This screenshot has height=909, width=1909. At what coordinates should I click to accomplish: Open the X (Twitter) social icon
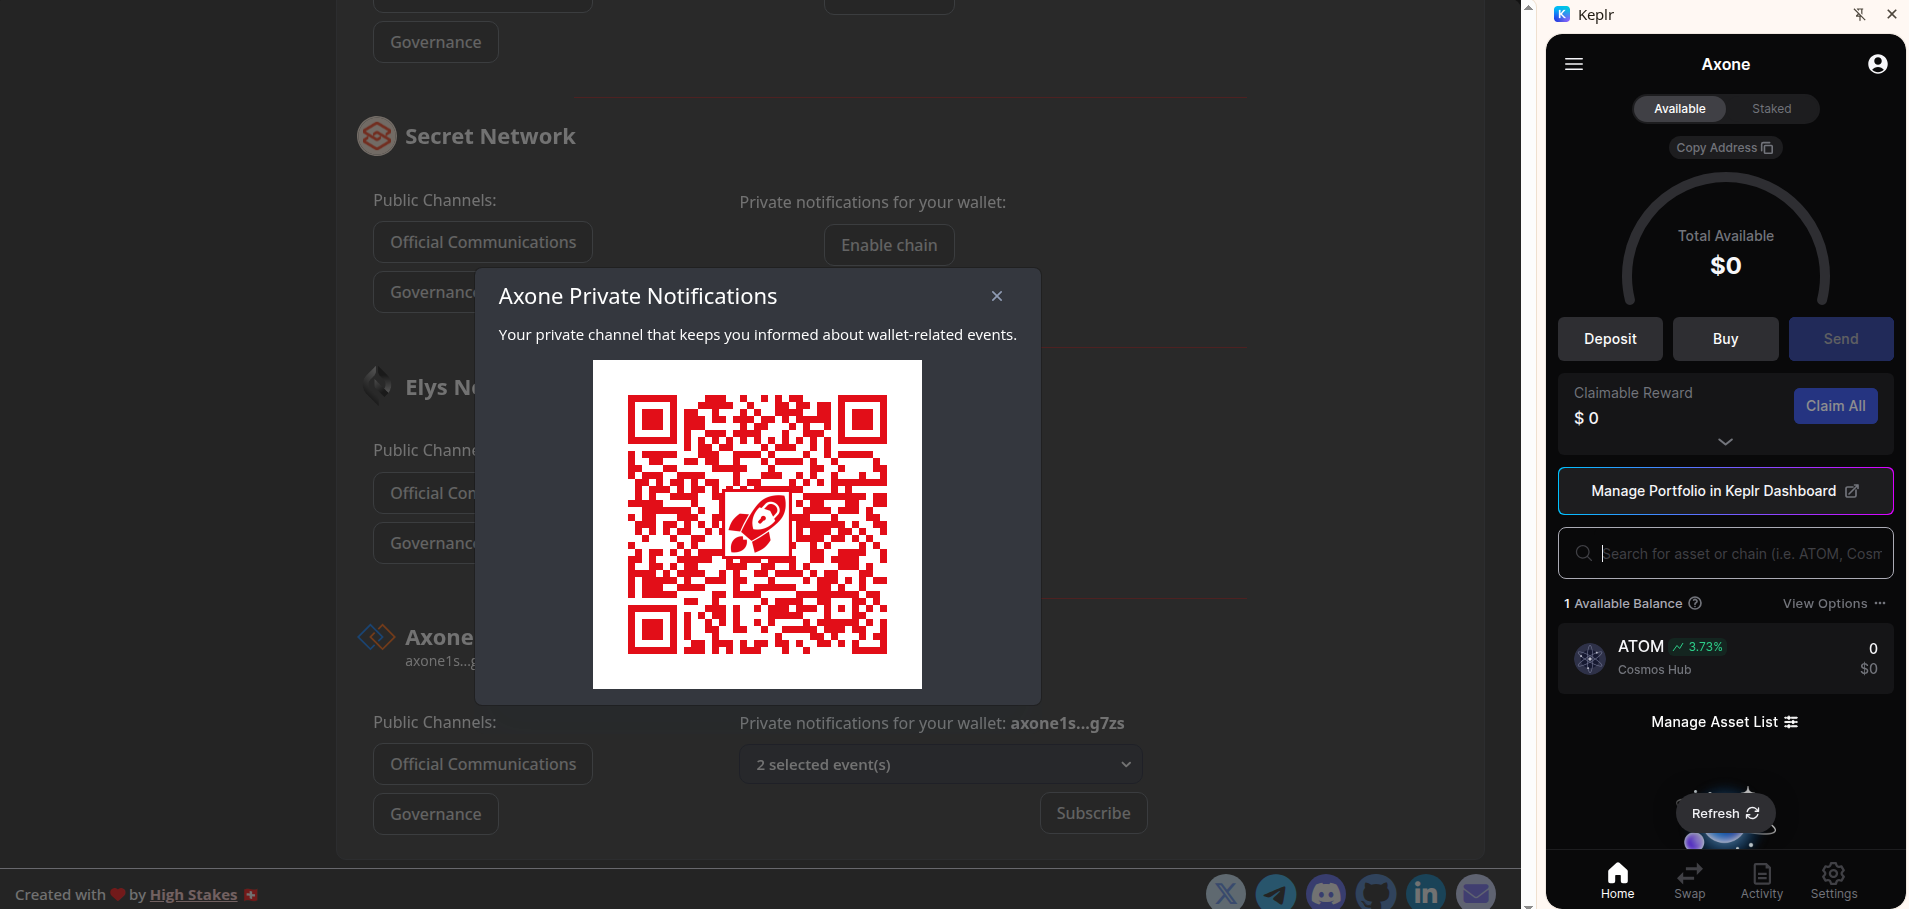(1226, 893)
